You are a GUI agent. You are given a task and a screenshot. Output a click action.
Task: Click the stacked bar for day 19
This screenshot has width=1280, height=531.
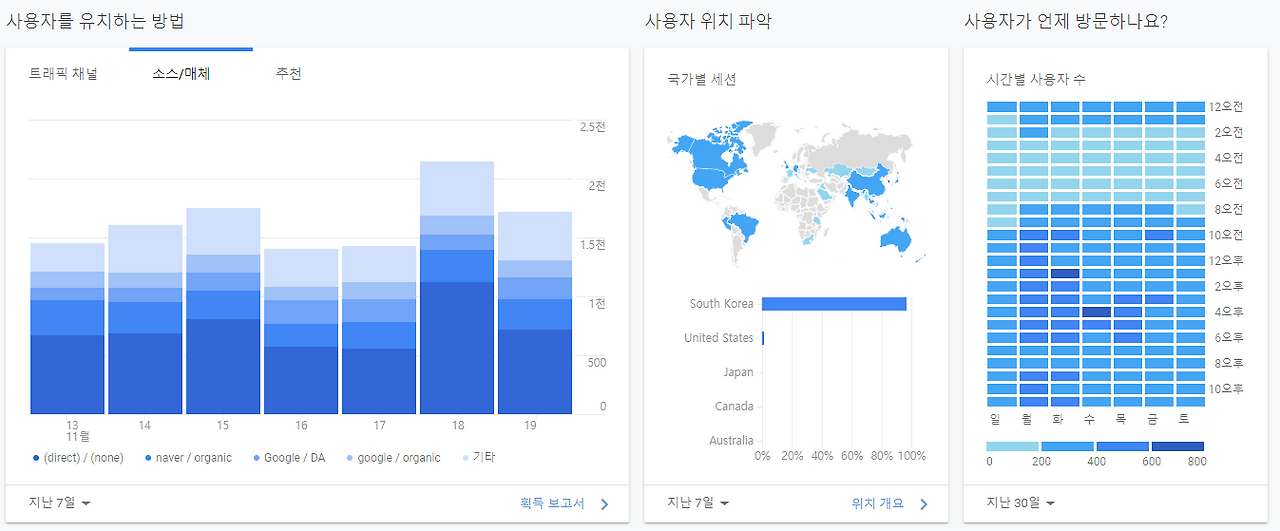pyautogui.click(x=535, y=313)
